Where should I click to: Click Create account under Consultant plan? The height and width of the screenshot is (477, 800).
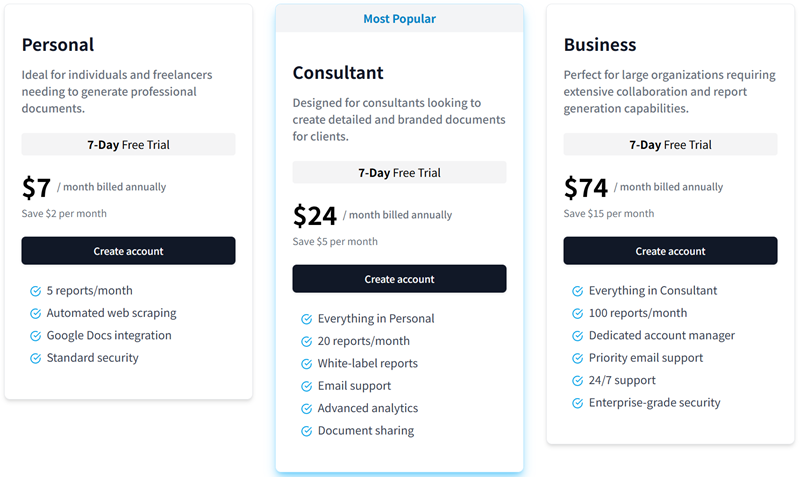pyautogui.click(x=399, y=279)
